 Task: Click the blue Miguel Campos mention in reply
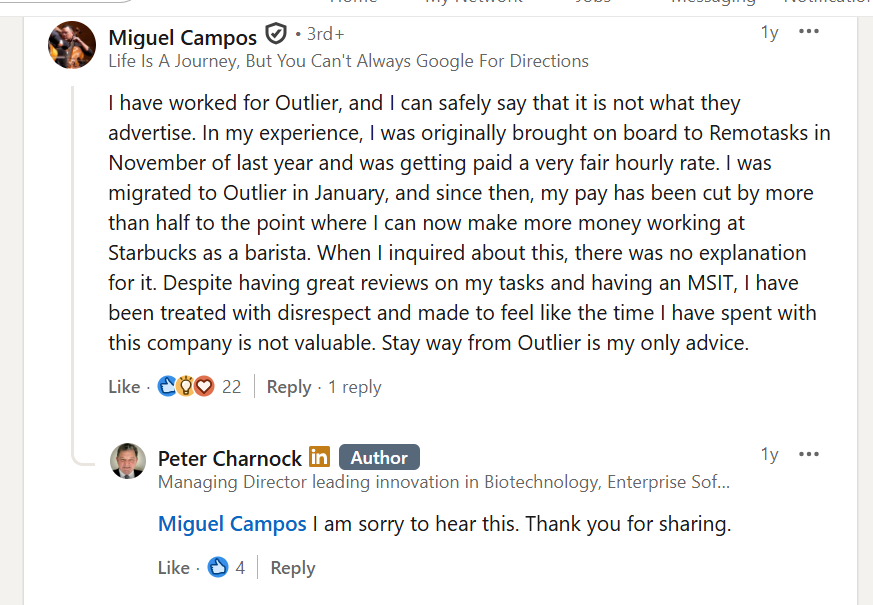[x=232, y=524]
